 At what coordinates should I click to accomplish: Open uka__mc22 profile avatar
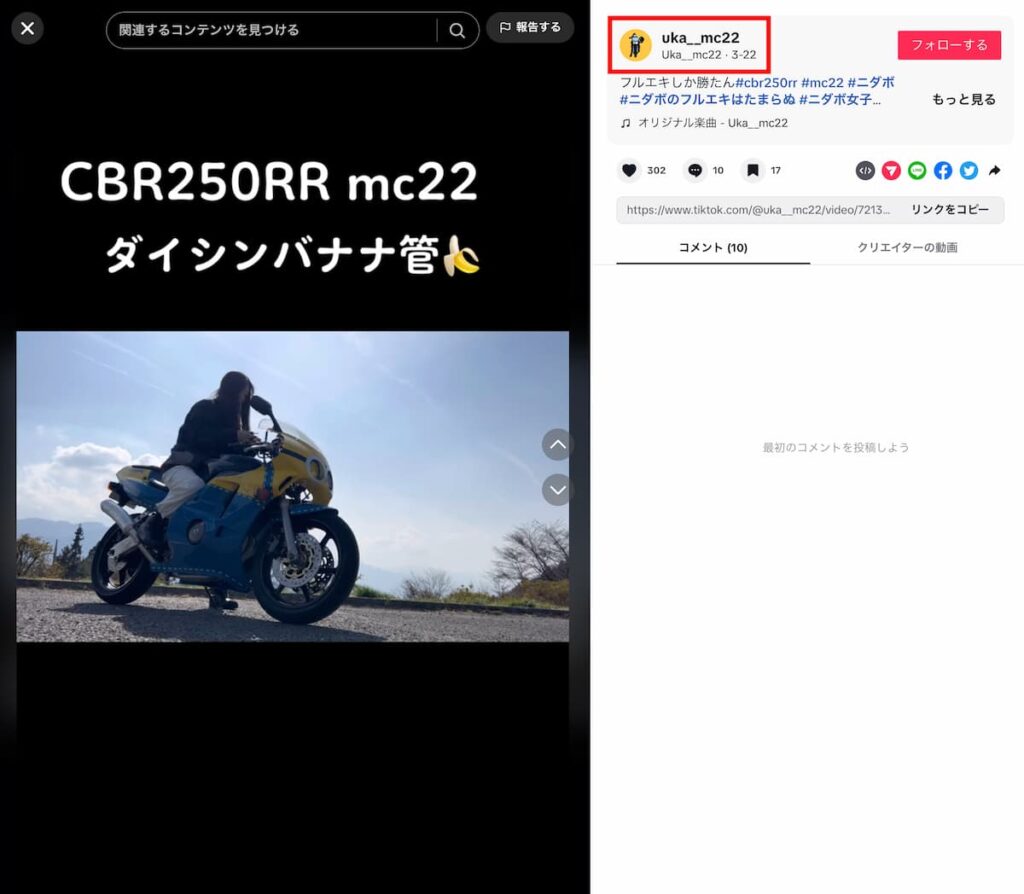[x=636, y=45]
